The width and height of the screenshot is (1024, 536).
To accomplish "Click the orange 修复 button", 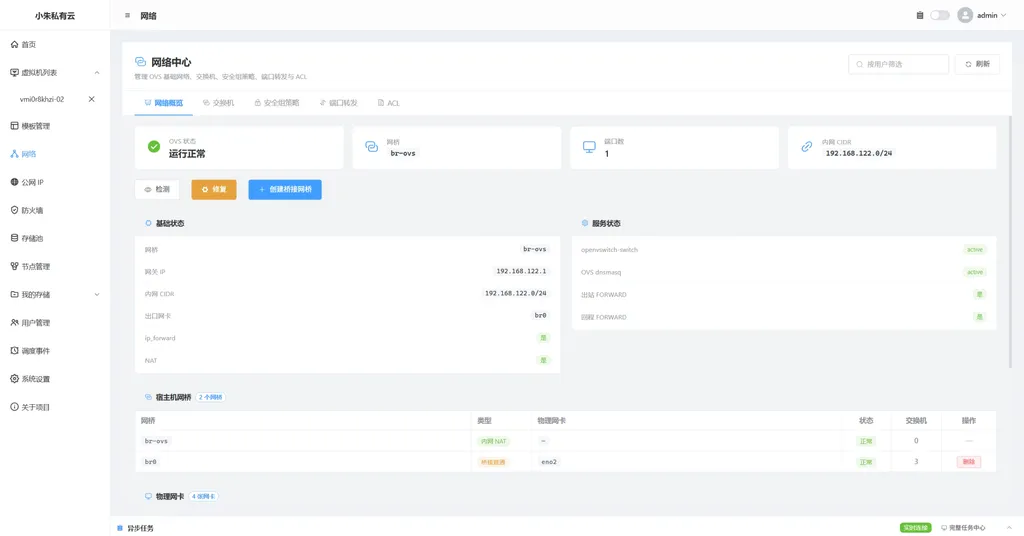I will [214, 189].
